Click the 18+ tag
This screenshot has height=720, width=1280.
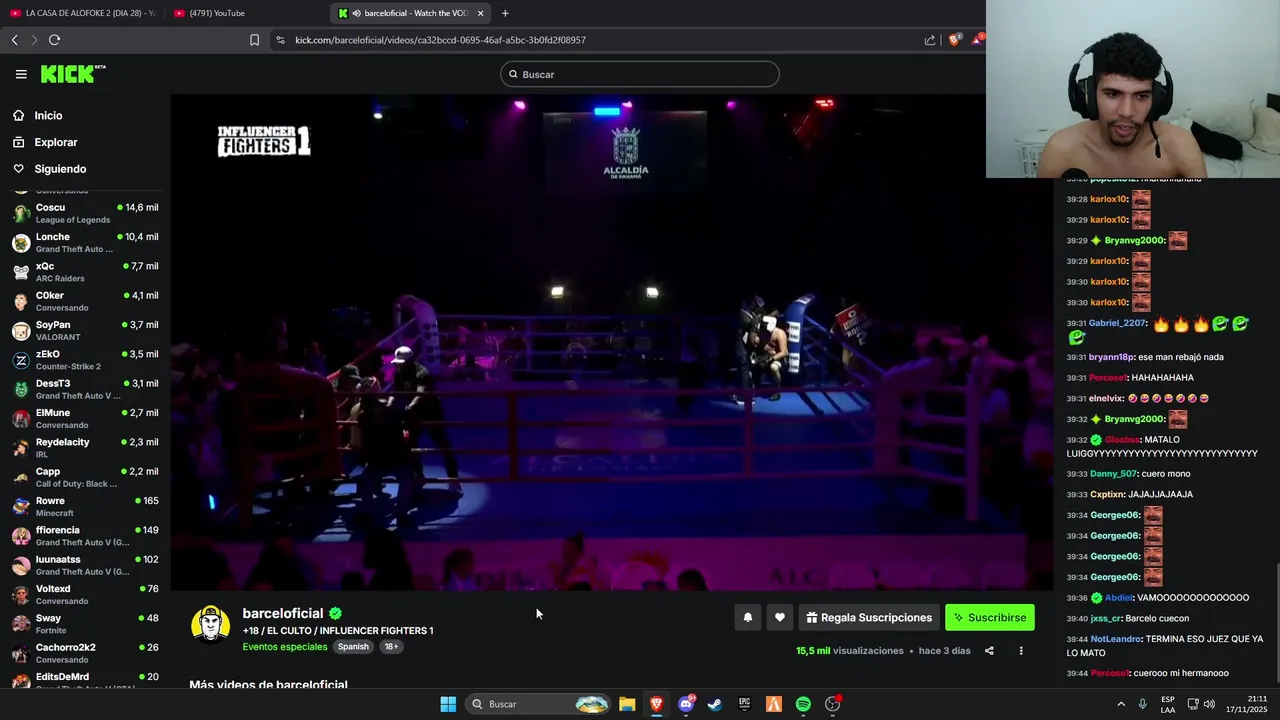[x=391, y=647]
